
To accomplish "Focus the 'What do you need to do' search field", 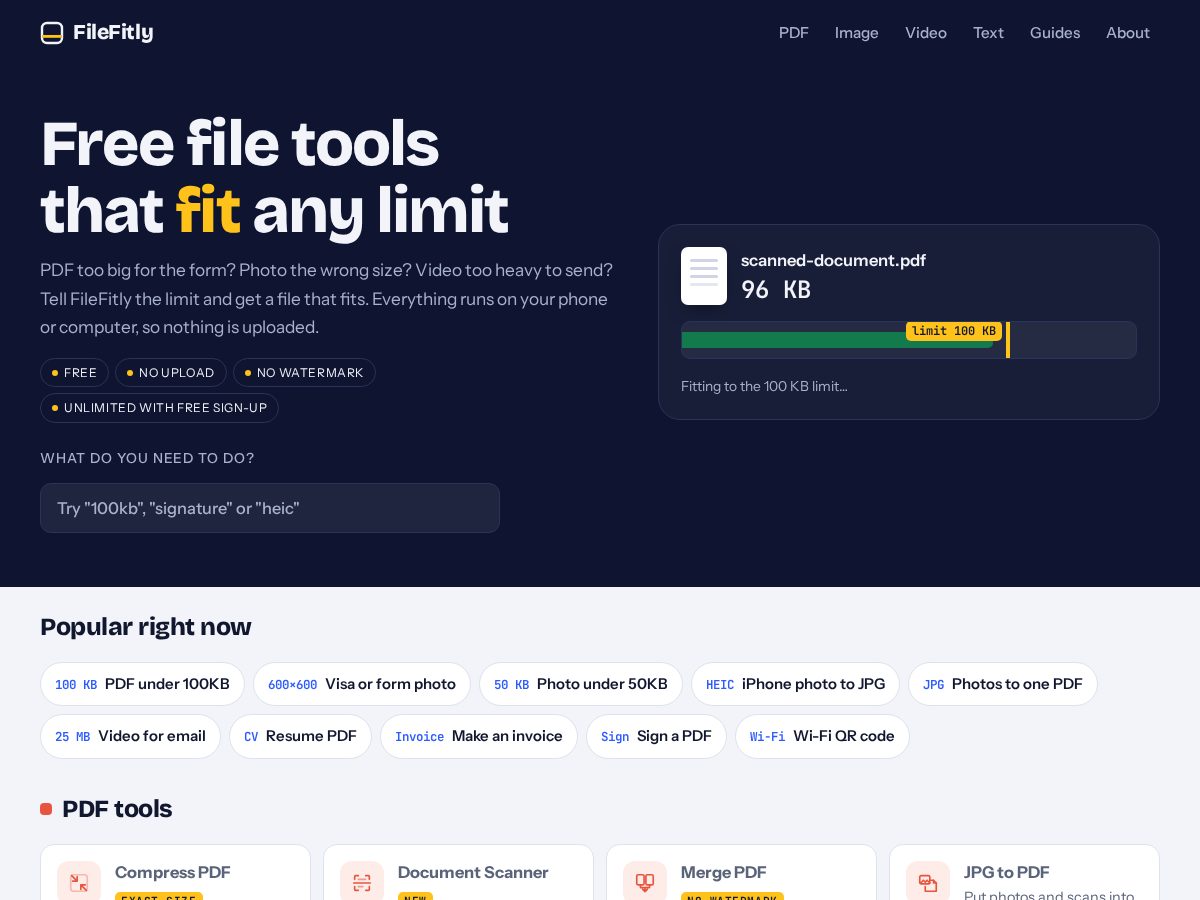I will (270, 508).
